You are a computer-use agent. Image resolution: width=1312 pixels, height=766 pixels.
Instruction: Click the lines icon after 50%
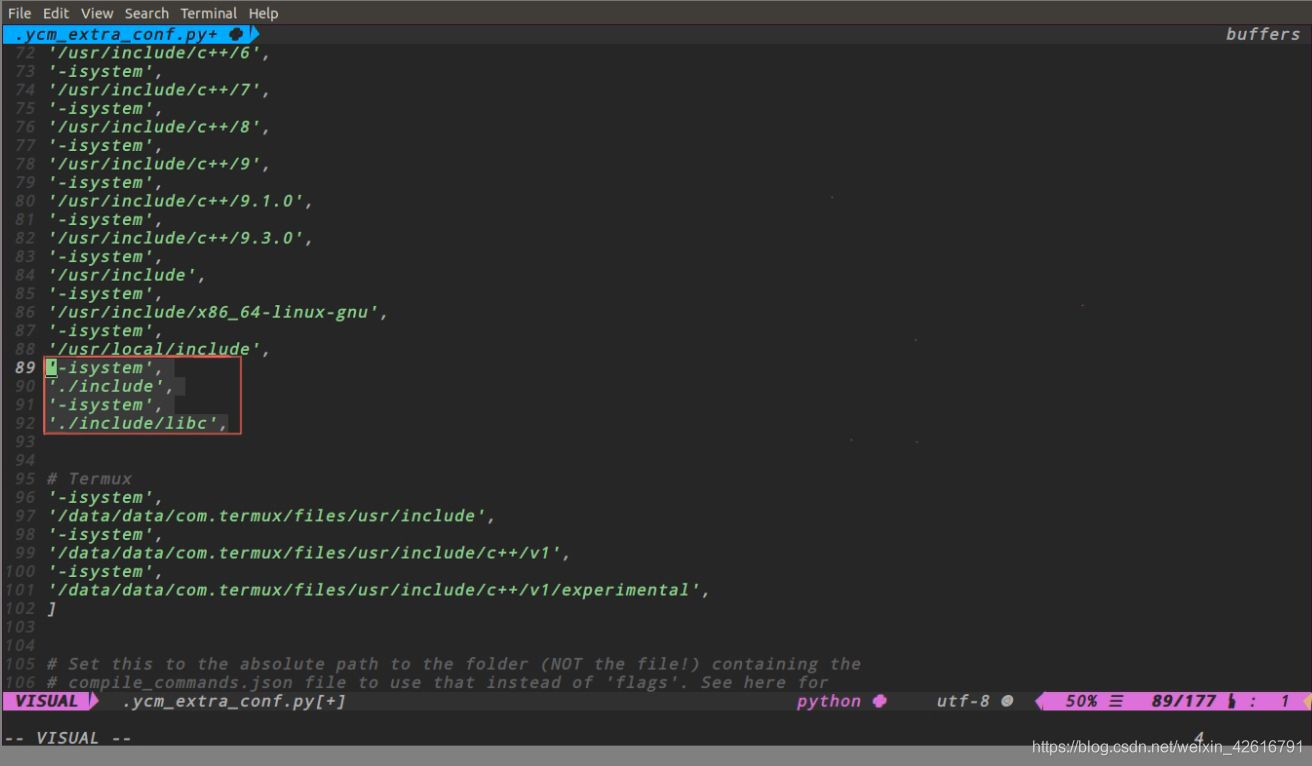[1117, 701]
